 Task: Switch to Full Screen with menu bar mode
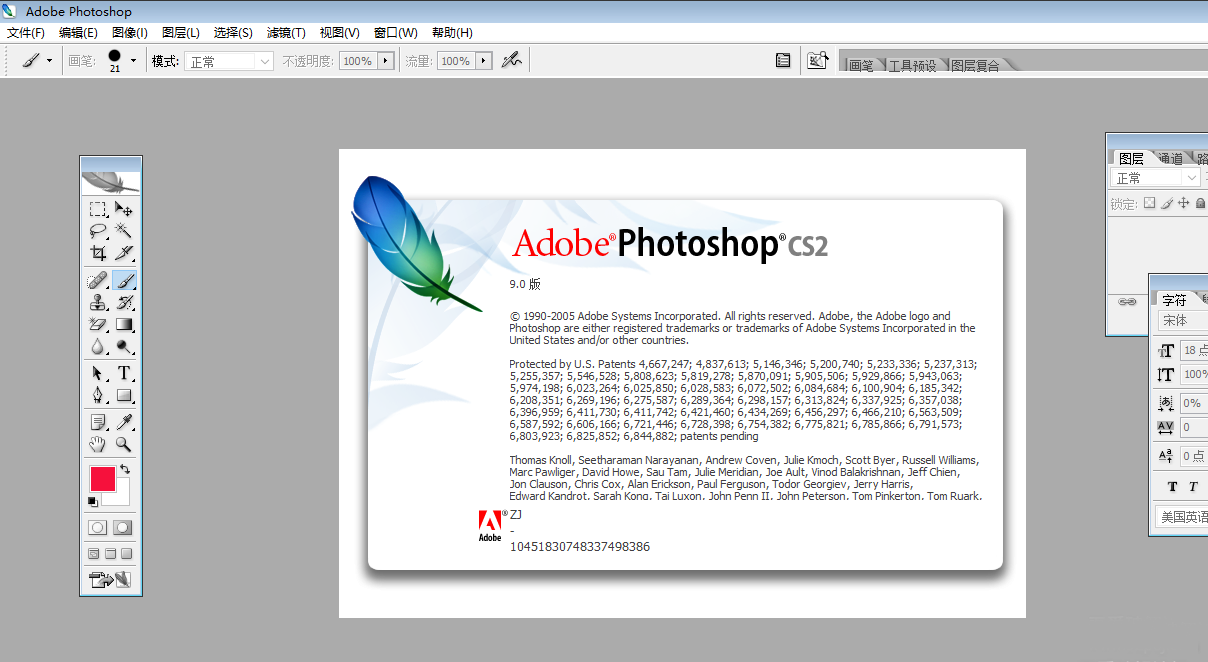point(111,554)
